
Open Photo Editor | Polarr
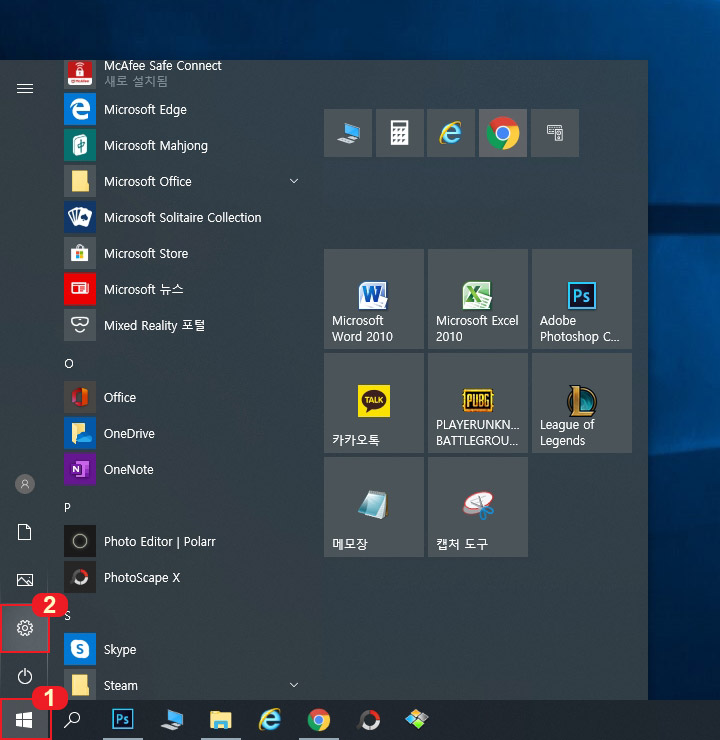click(183, 541)
